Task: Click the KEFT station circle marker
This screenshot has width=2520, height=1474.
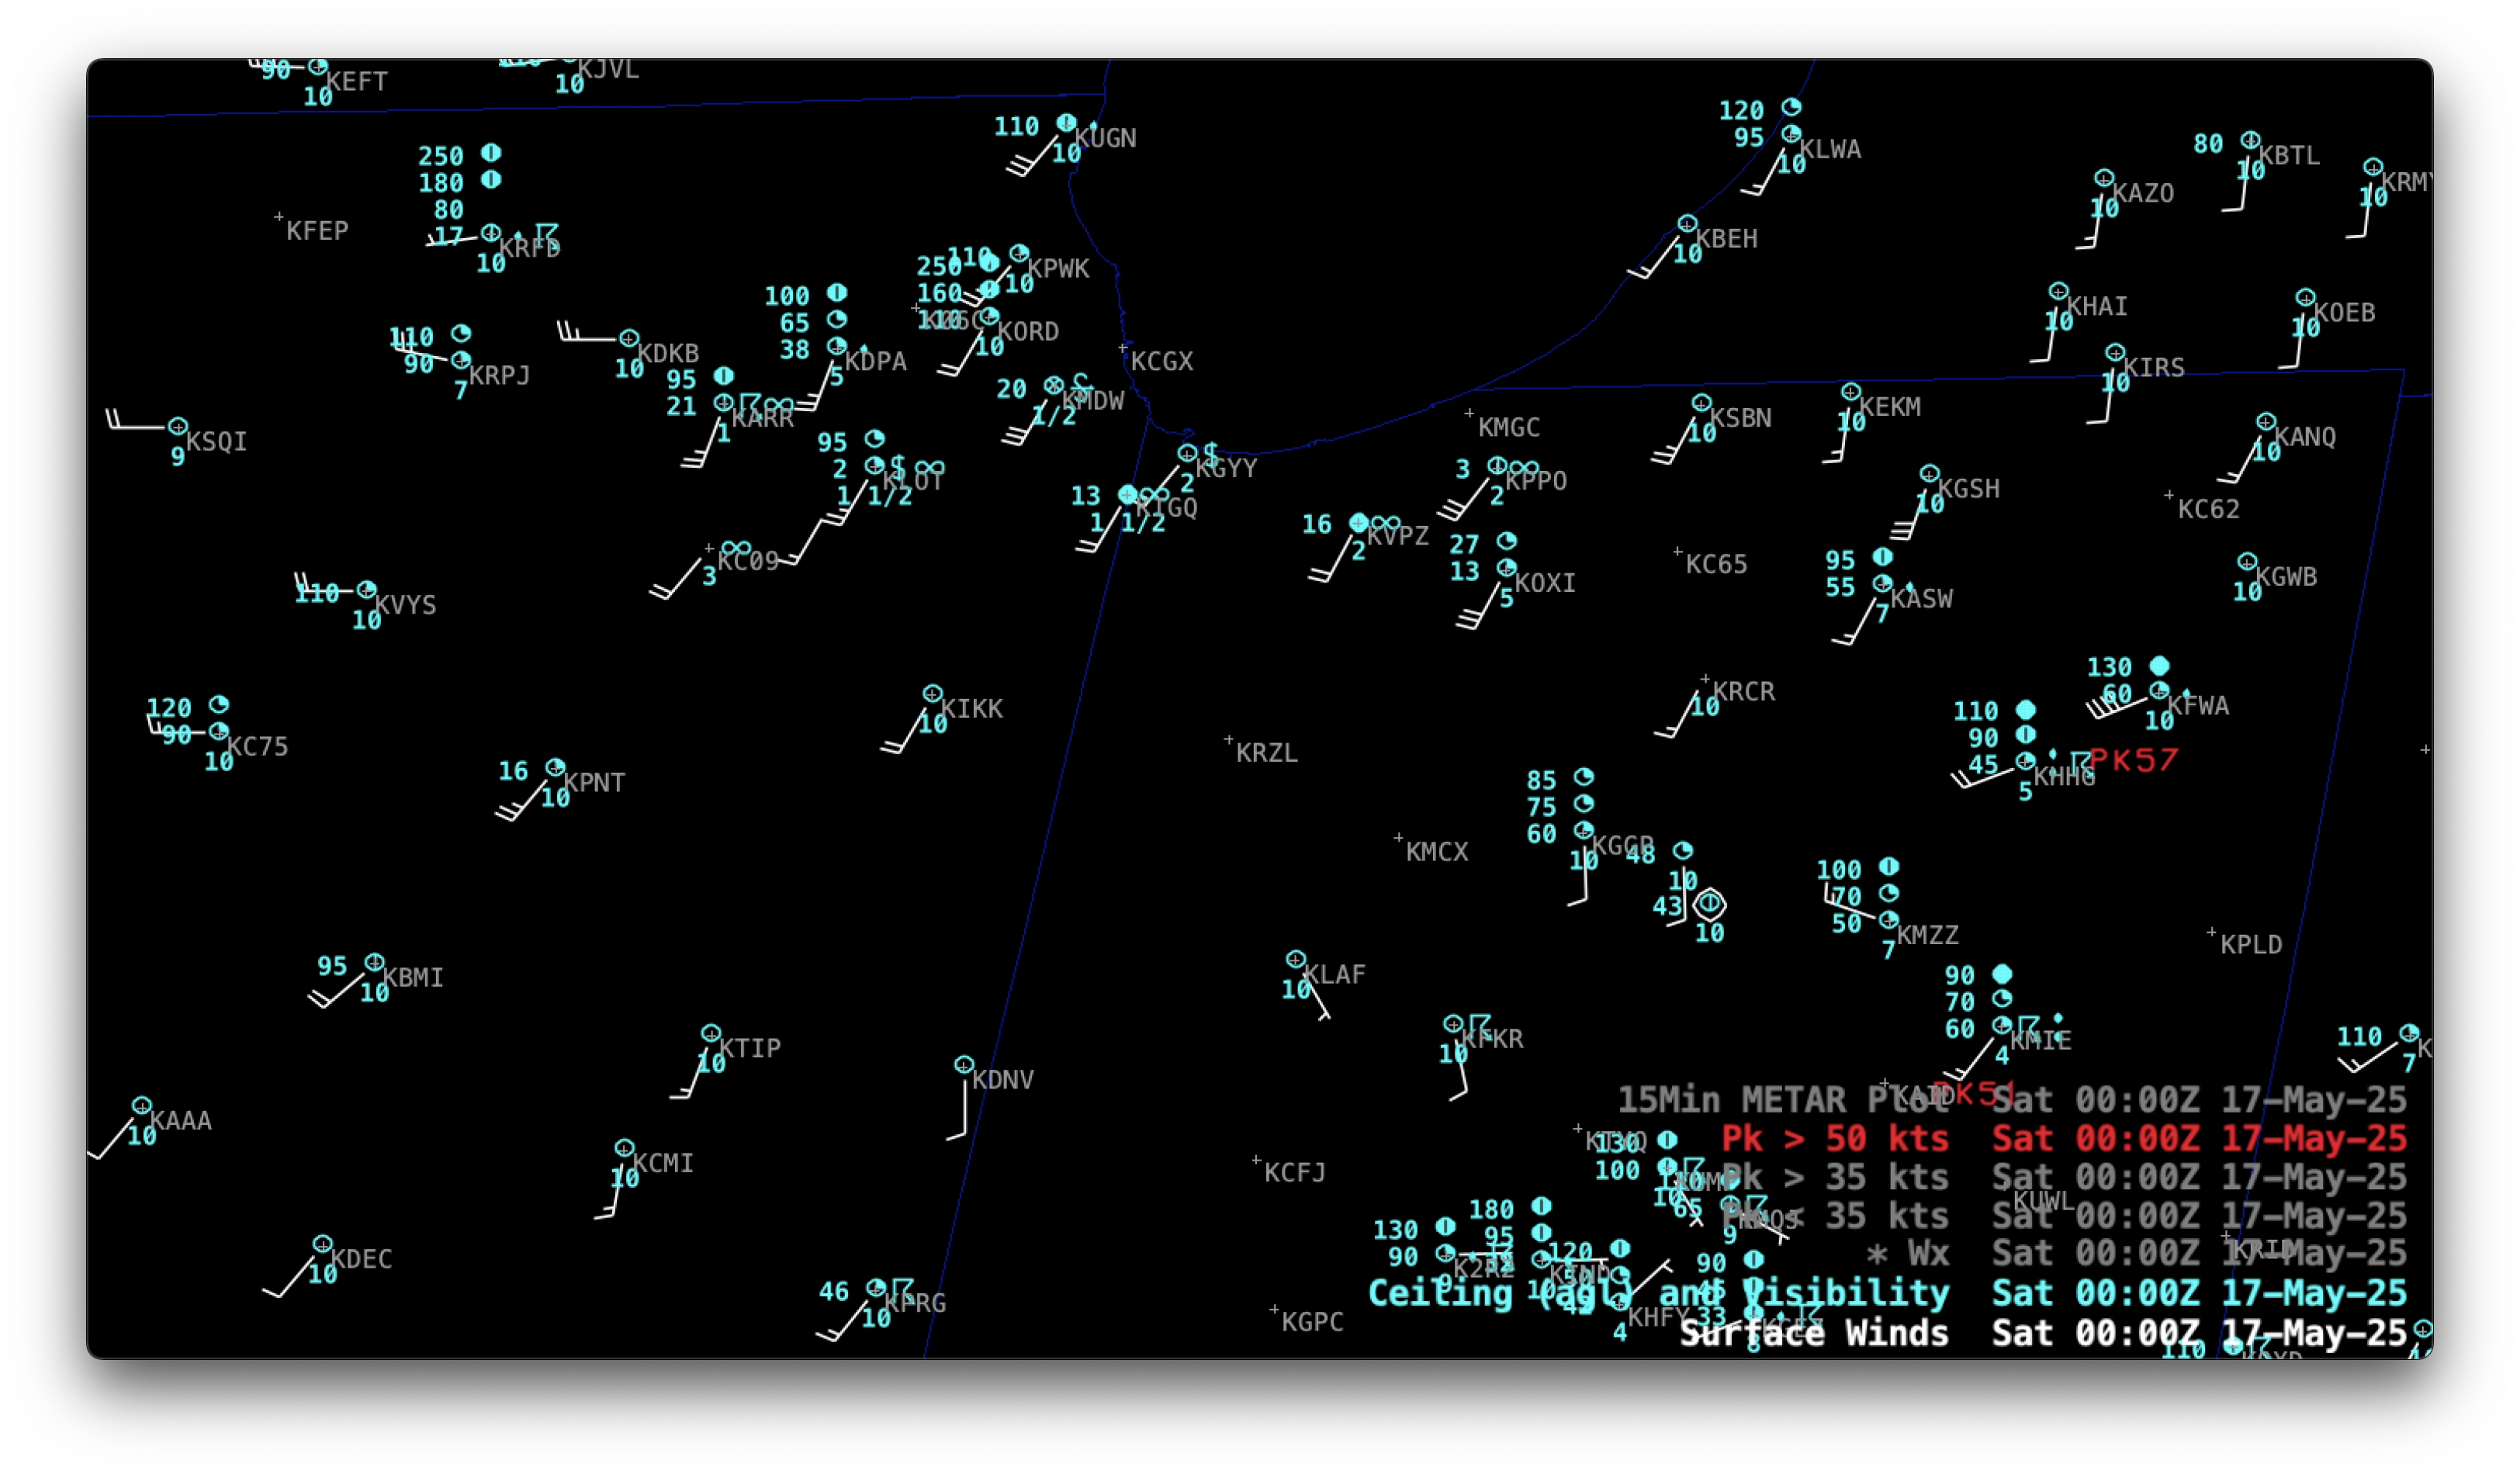Action: tap(318, 67)
